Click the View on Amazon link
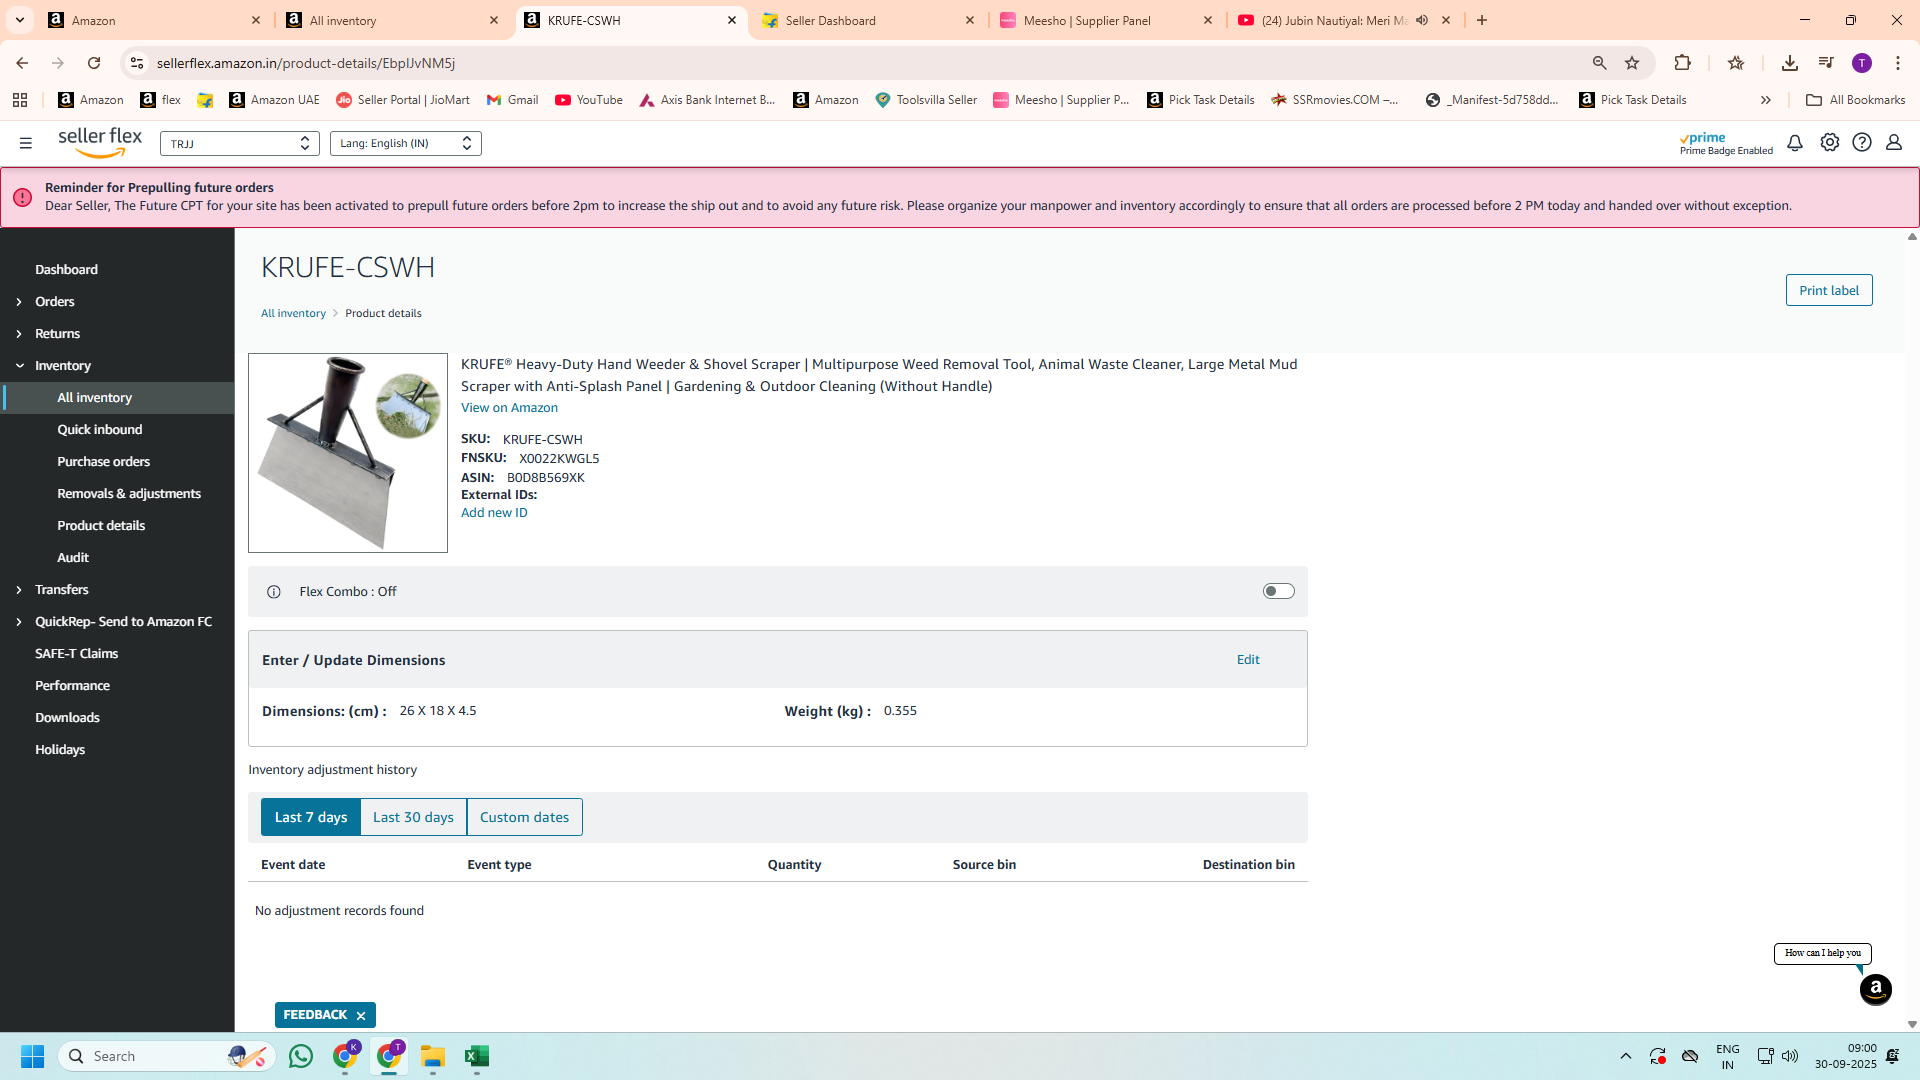 click(x=509, y=408)
